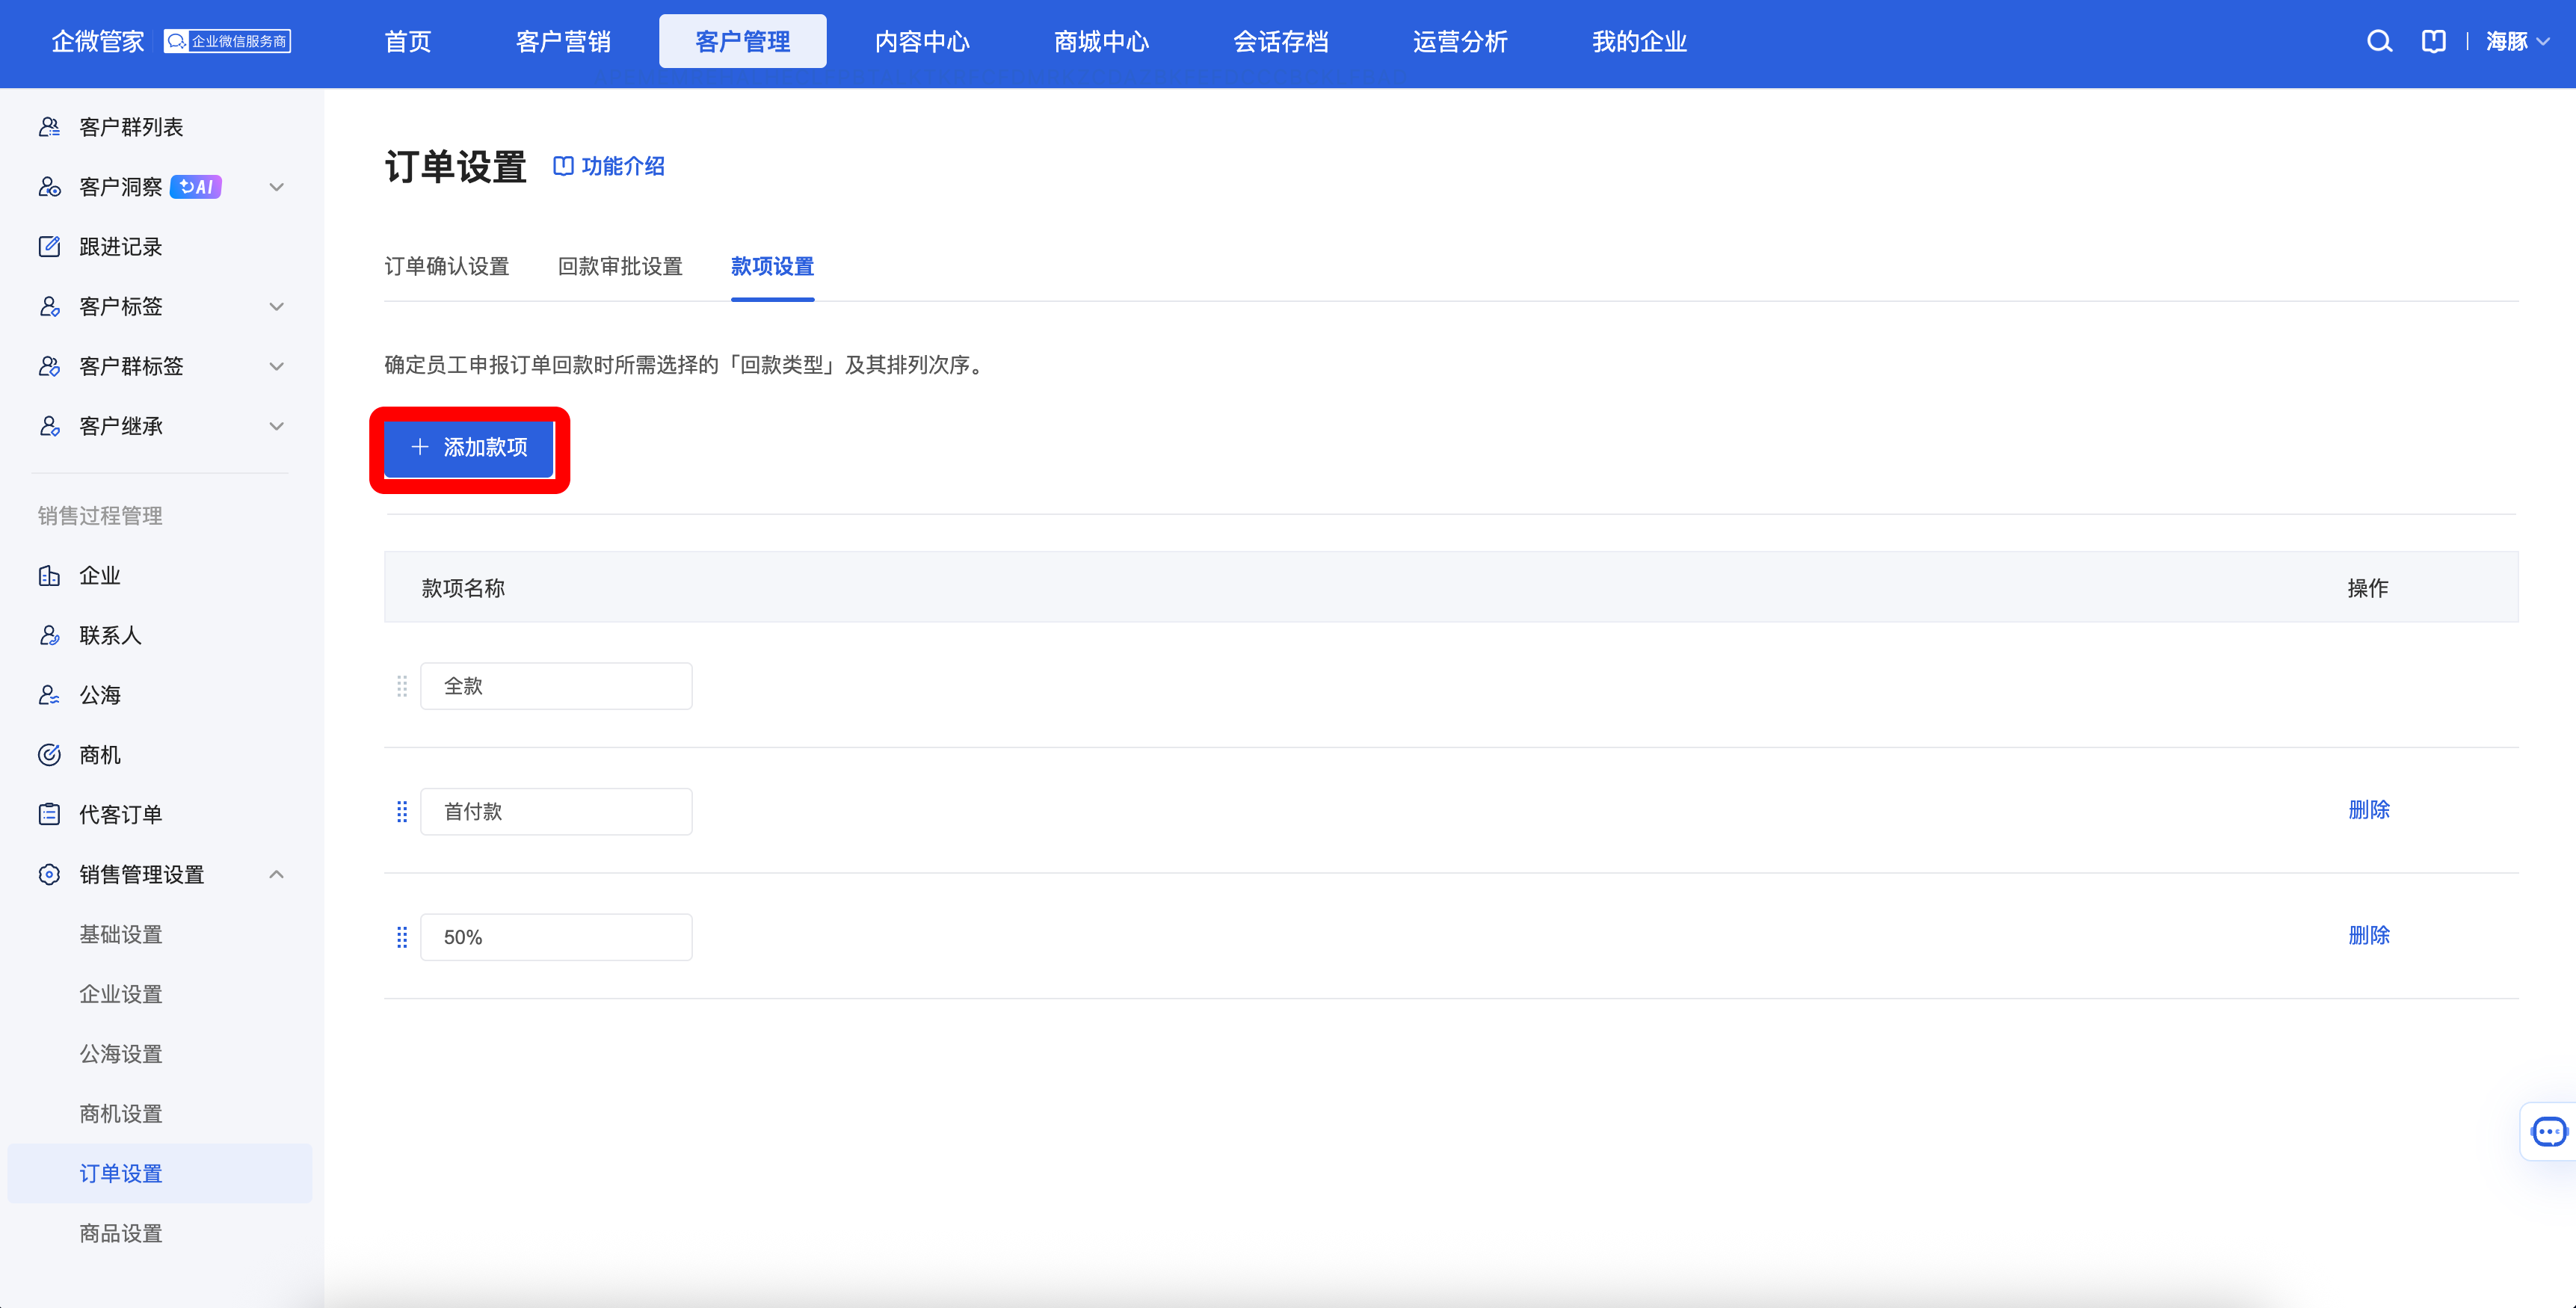Click the 企业 building icon

[x=49, y=575]
